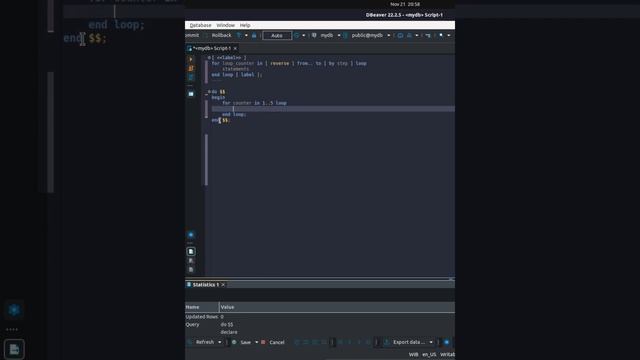The image size is (640, 360).
Task: Expand the transaction mode dropdown arrow
Action: (x=304, y=36)
